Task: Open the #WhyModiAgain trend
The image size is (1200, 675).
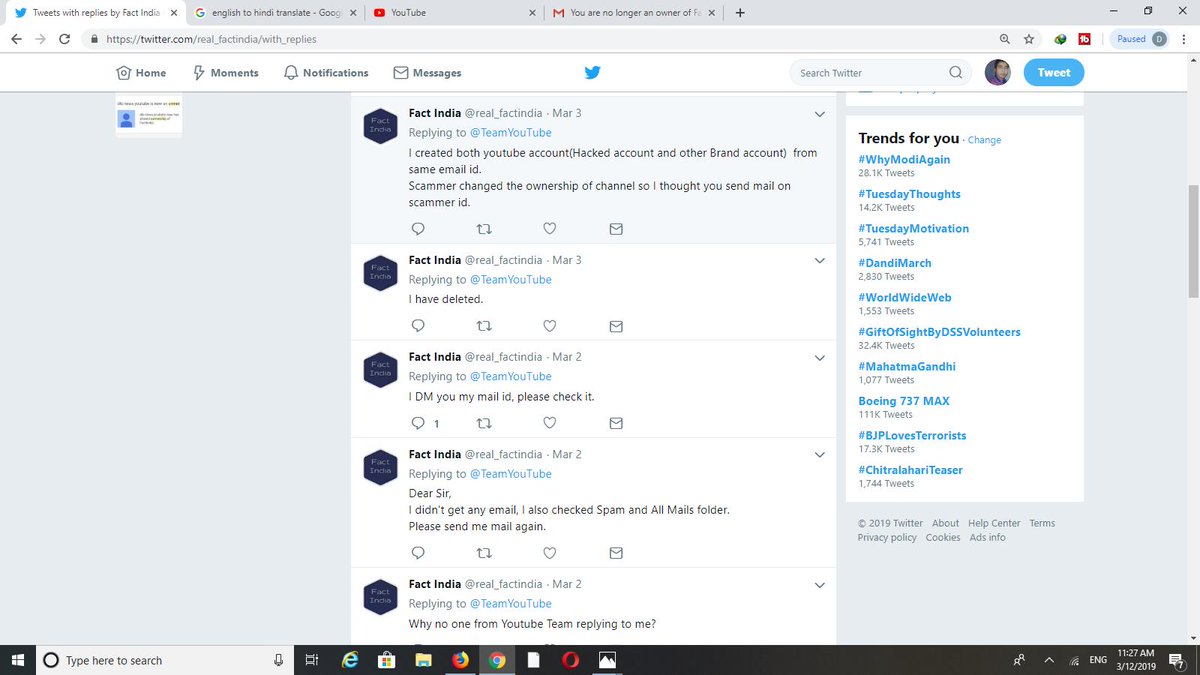Action: 904,159
